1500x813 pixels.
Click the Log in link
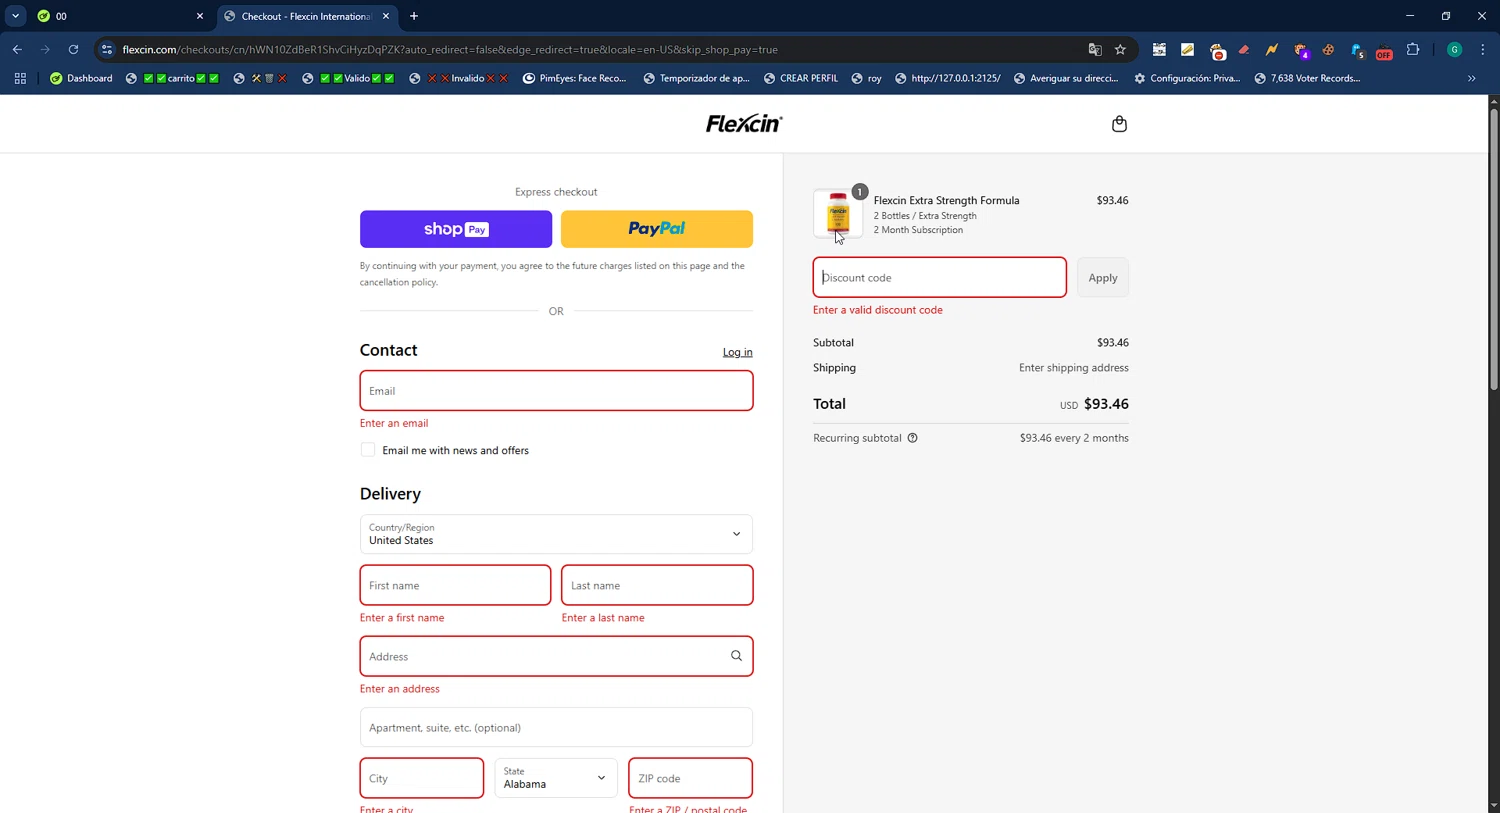point(738,352)
